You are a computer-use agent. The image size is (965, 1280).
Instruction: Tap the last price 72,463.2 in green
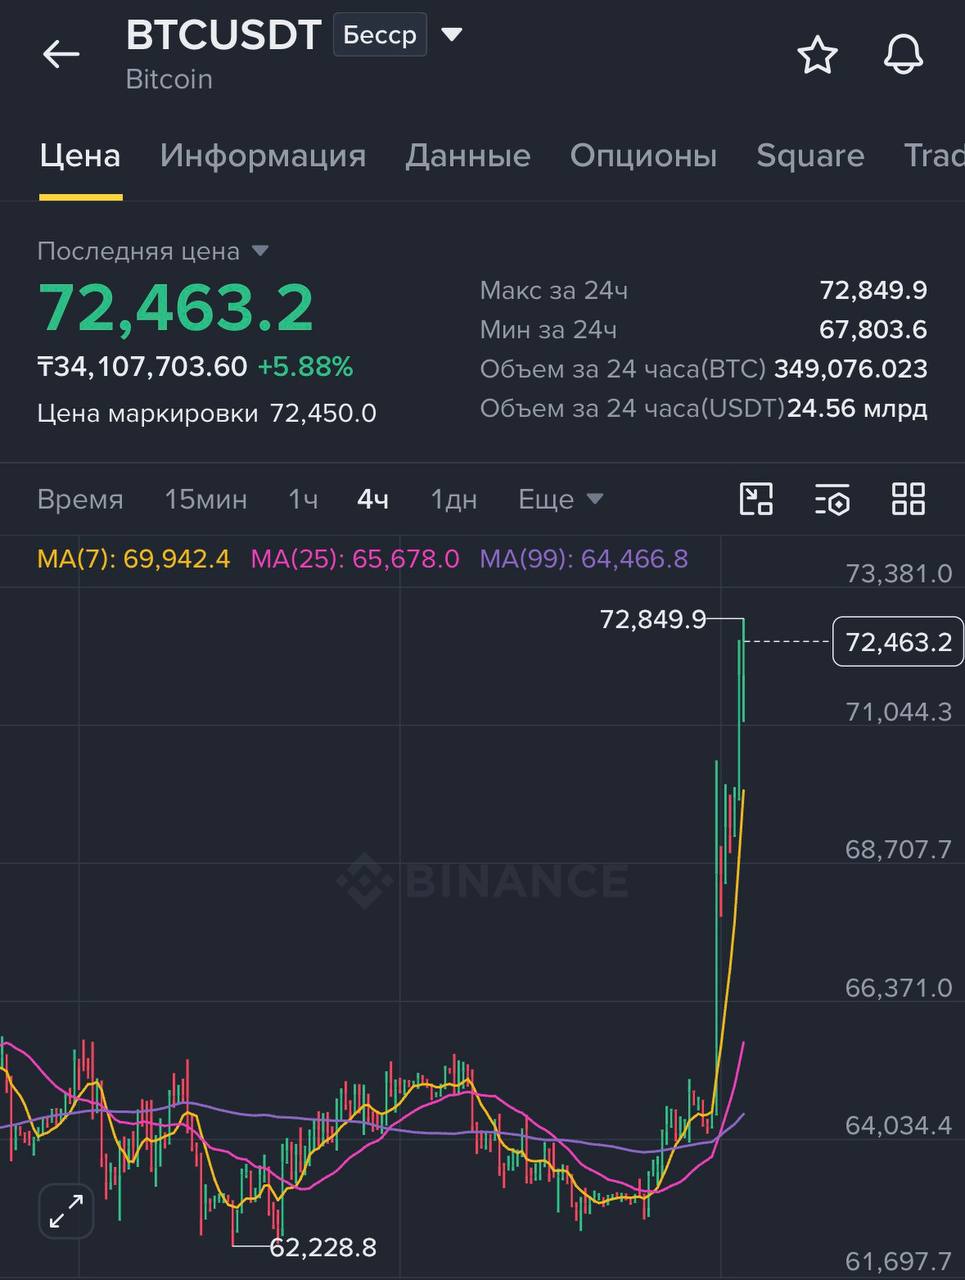(x=176, y=308)
